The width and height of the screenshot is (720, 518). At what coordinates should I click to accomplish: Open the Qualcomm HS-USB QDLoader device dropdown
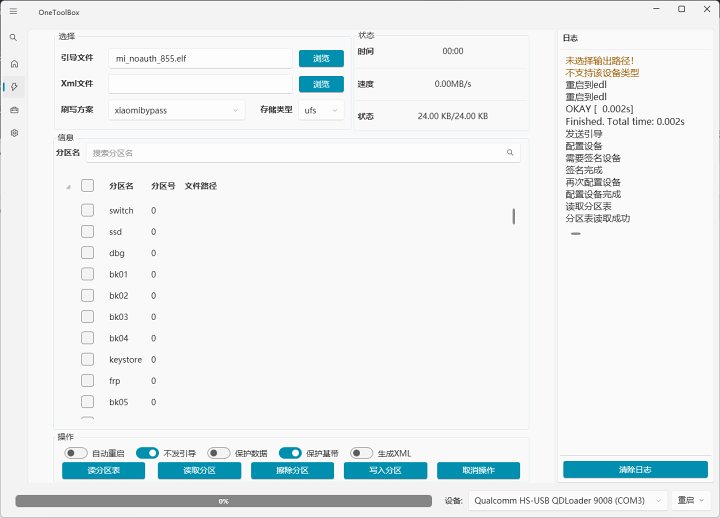coord(569,500)
